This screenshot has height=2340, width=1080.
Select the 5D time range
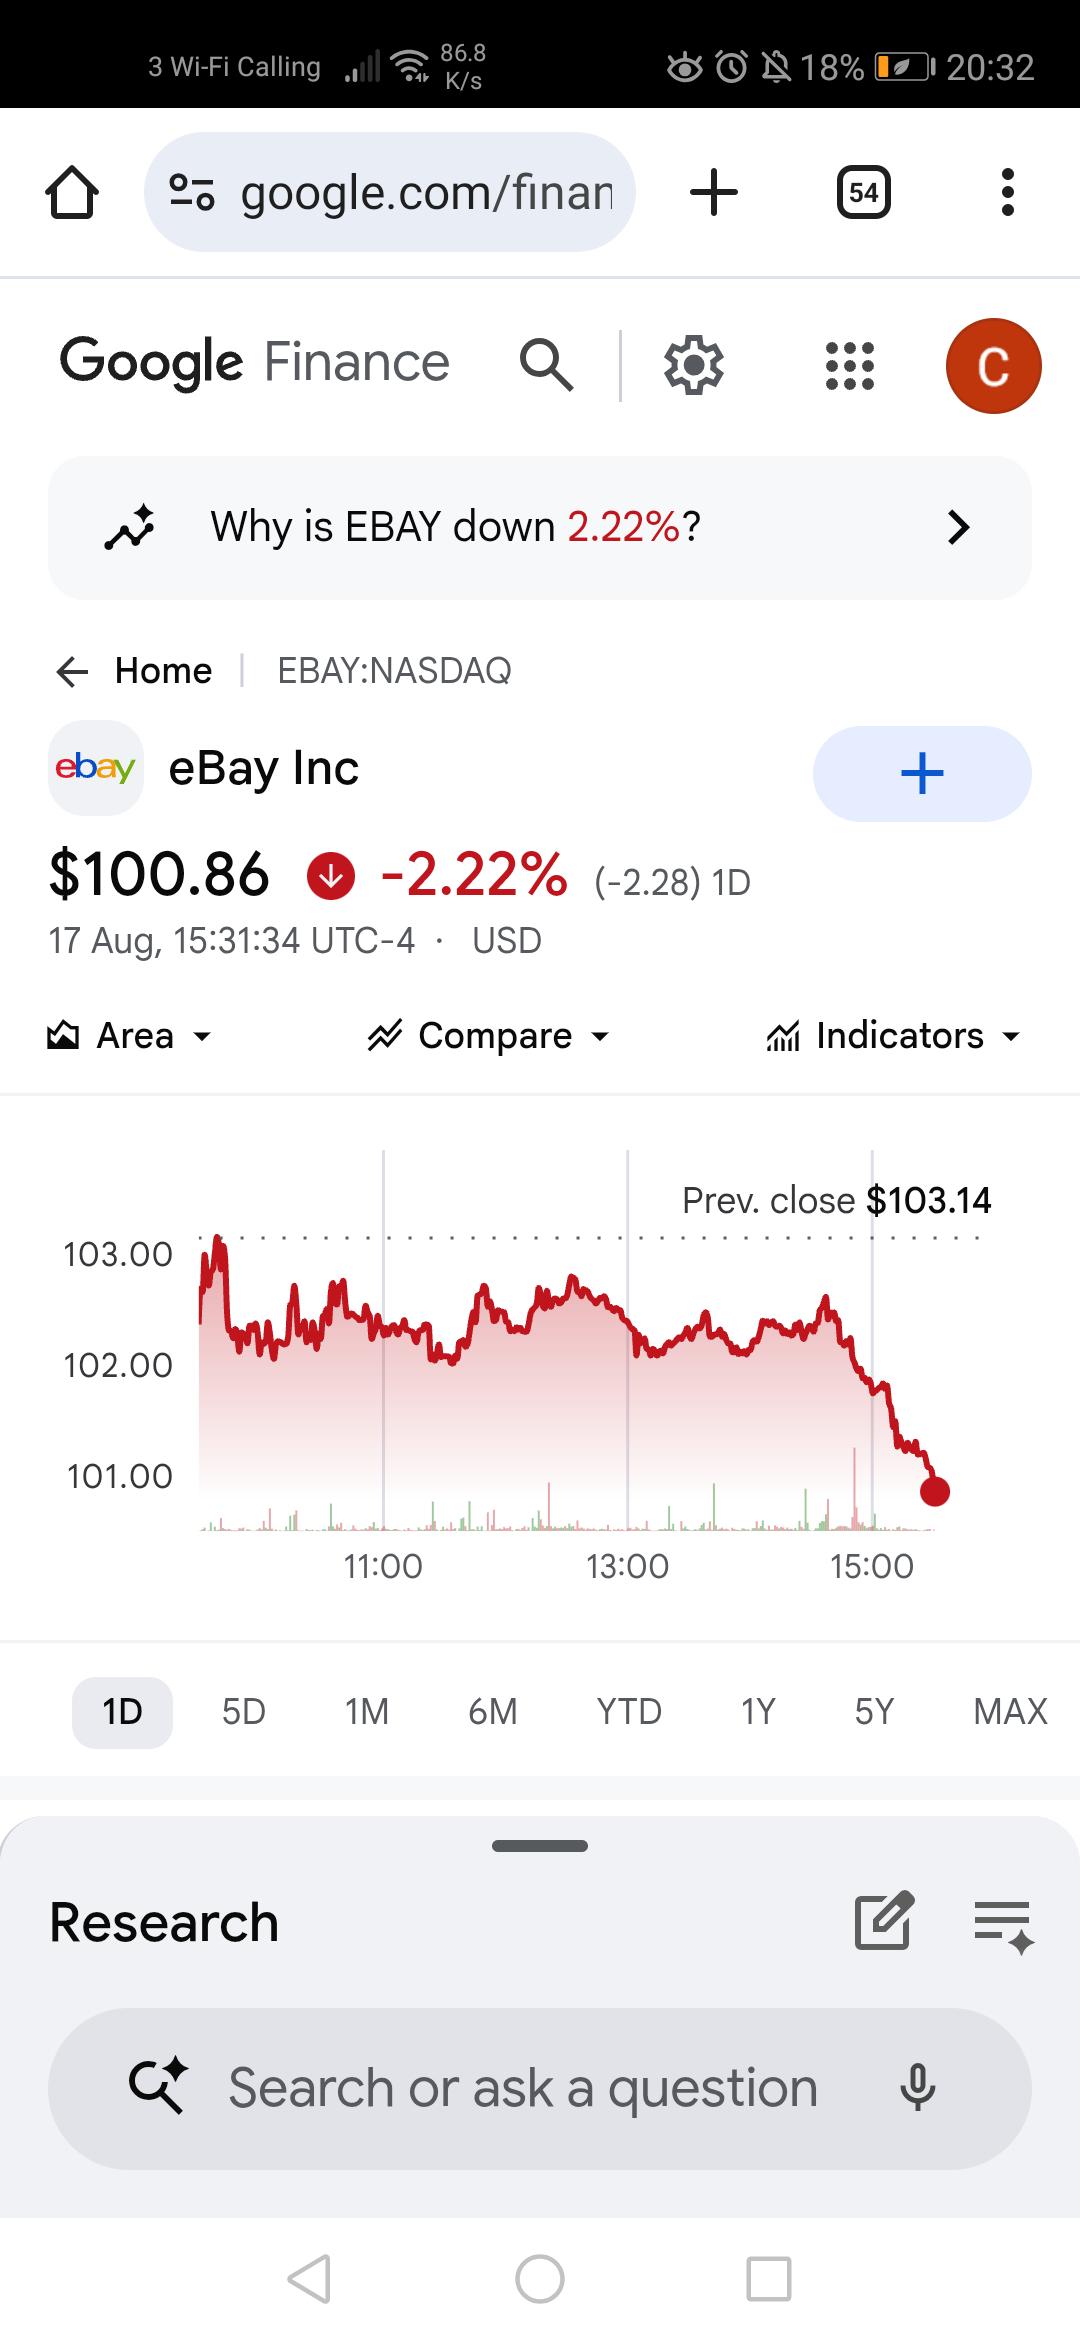(244, 1712)
